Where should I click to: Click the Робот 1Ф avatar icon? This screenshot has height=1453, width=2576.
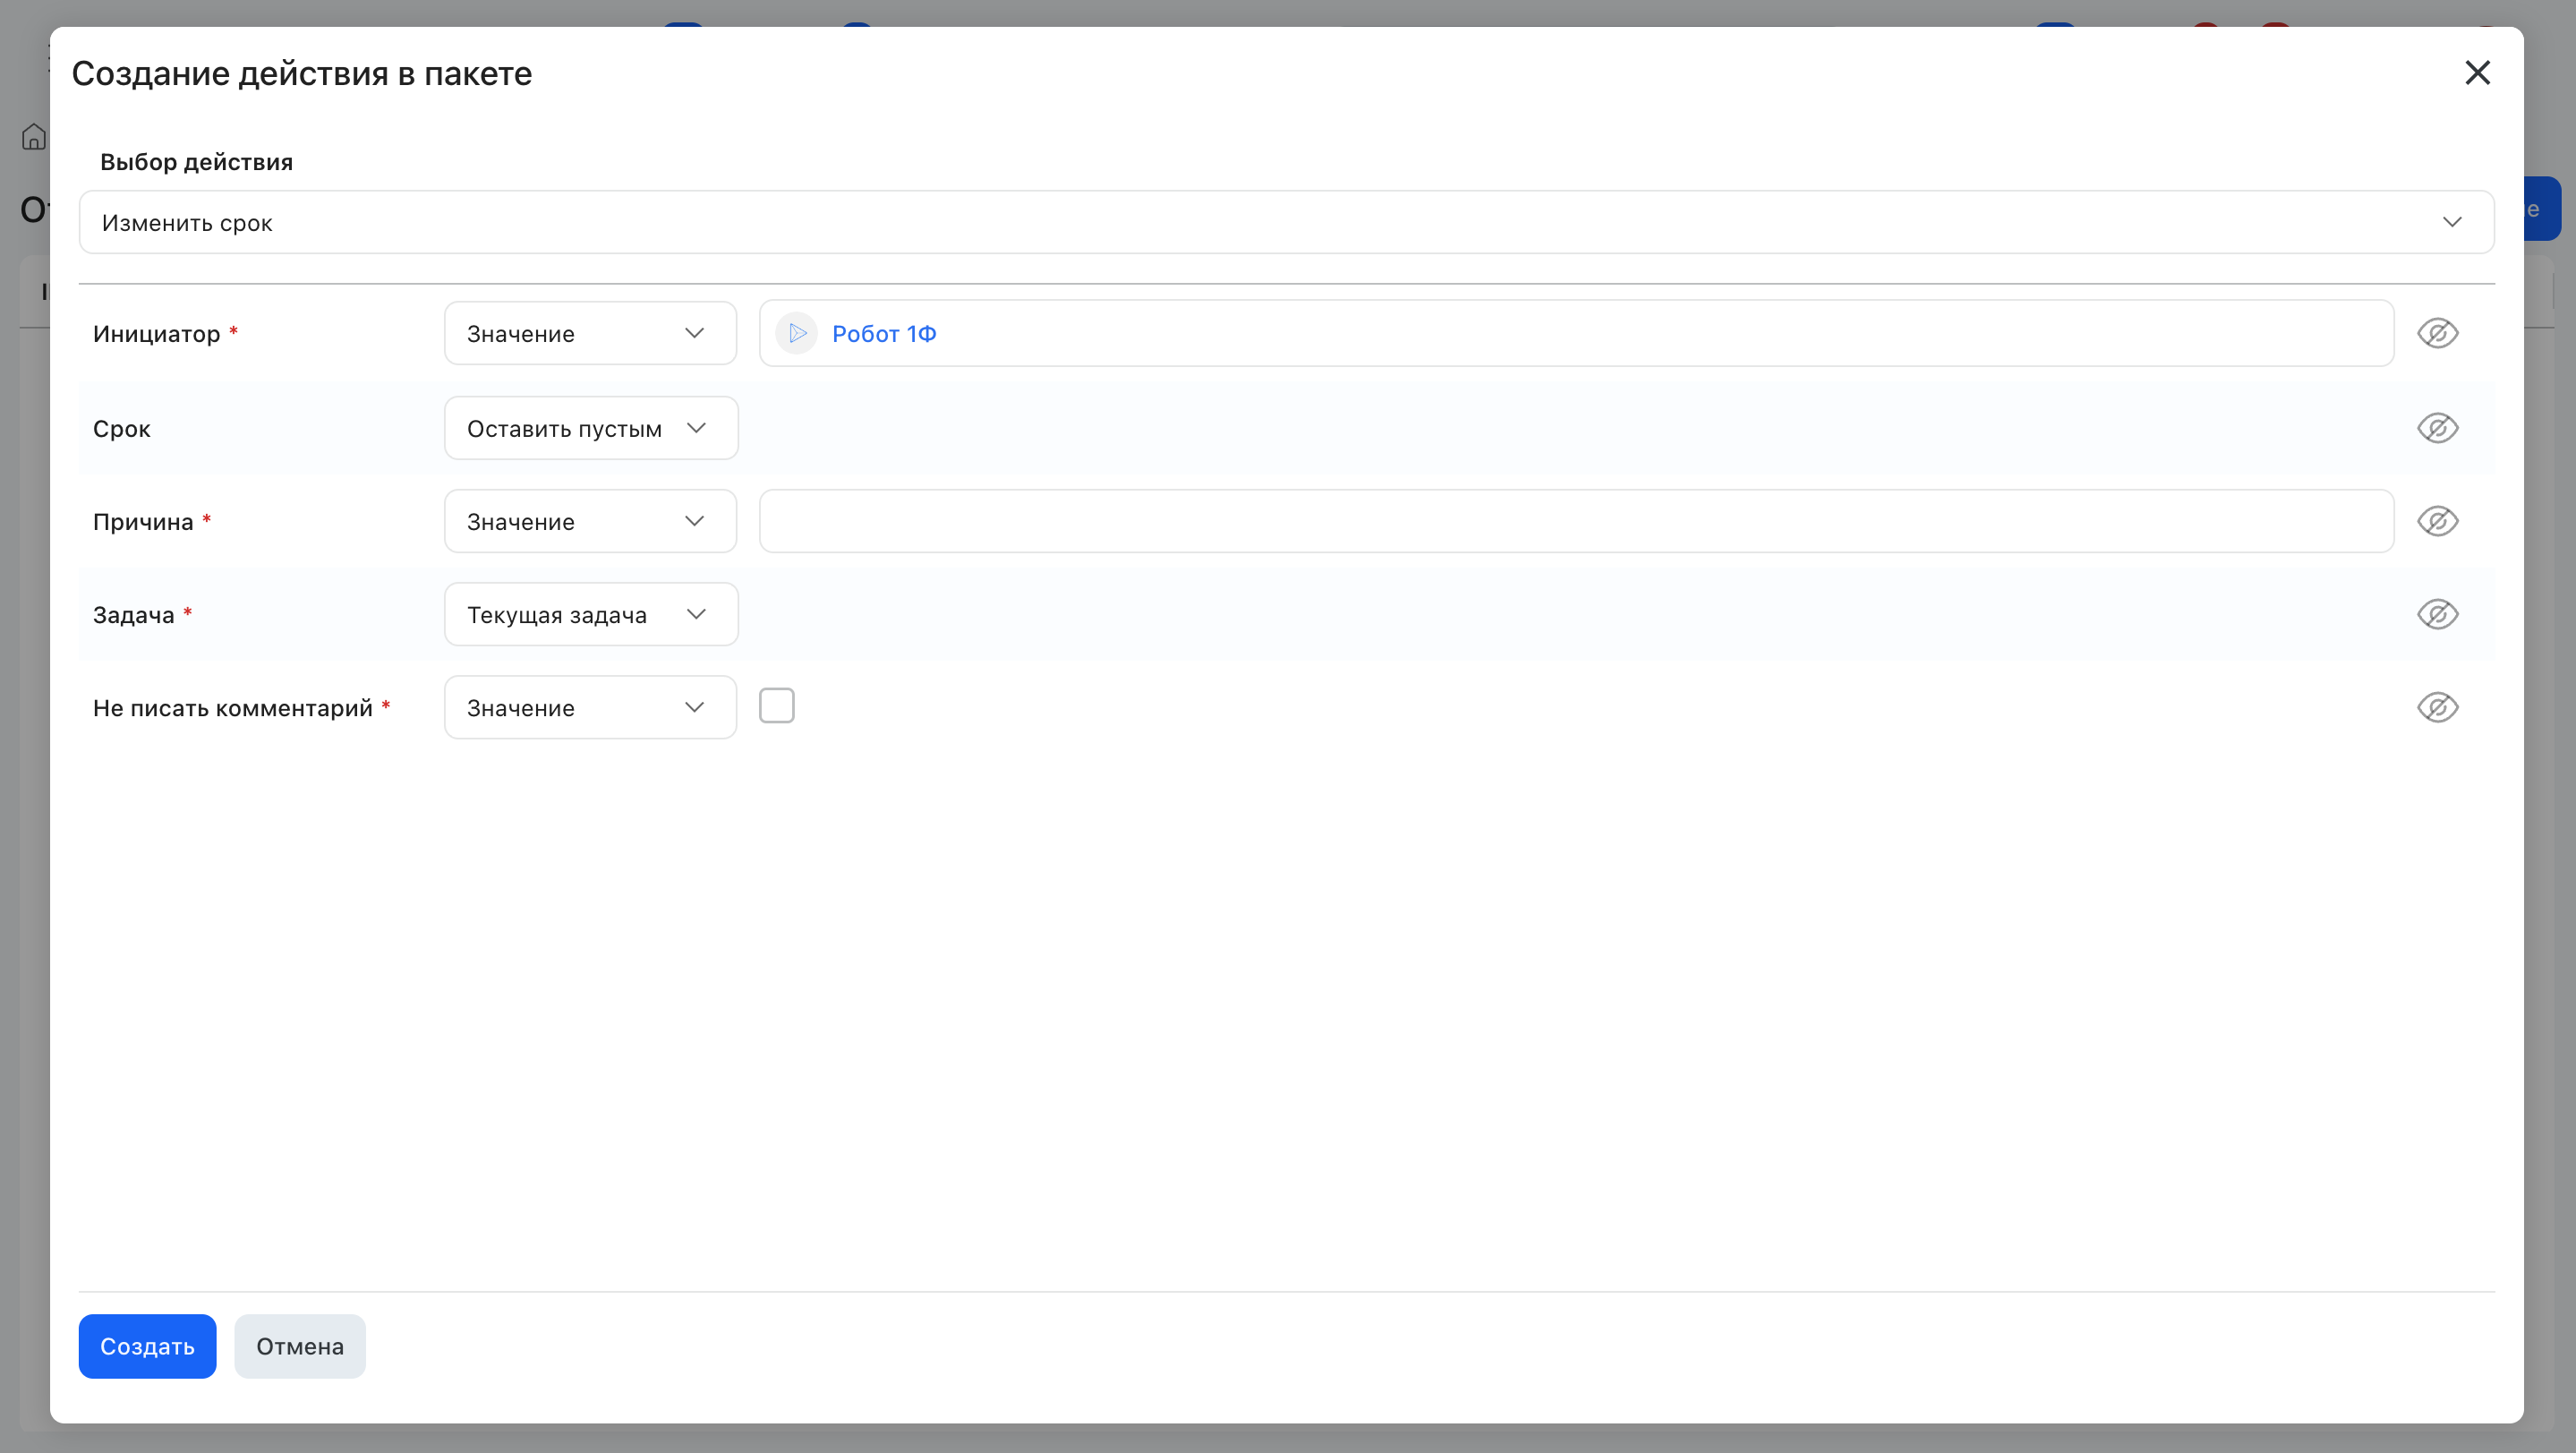(x=797, y=333)
